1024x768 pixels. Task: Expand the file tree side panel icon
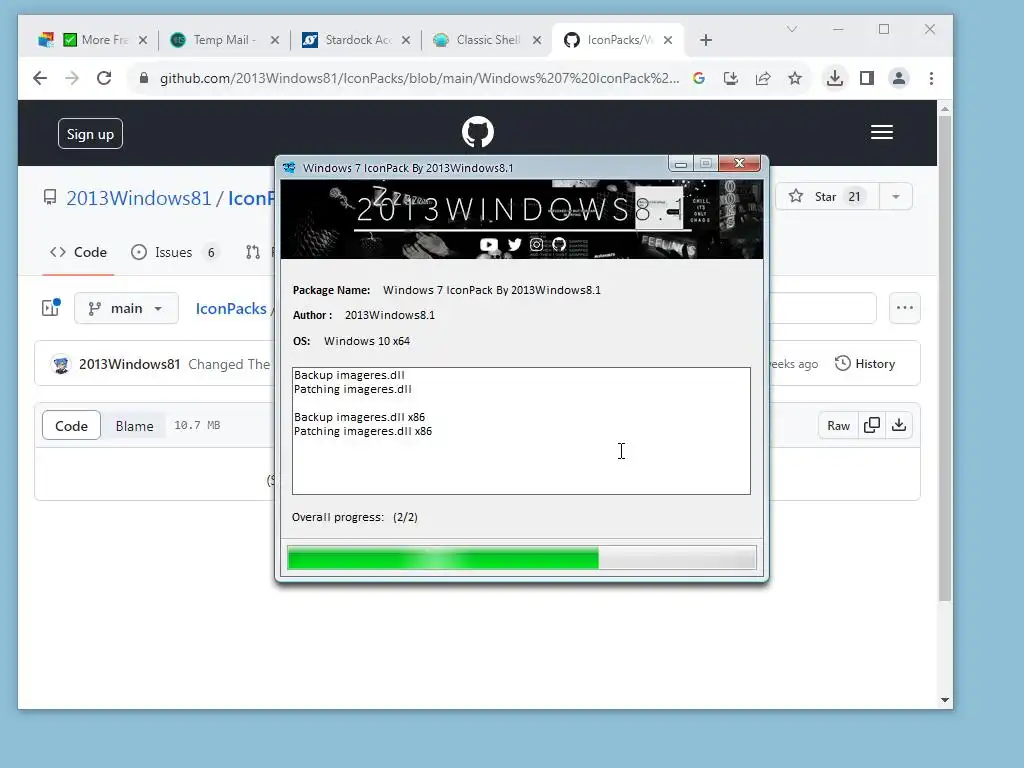tap(51, 308)
